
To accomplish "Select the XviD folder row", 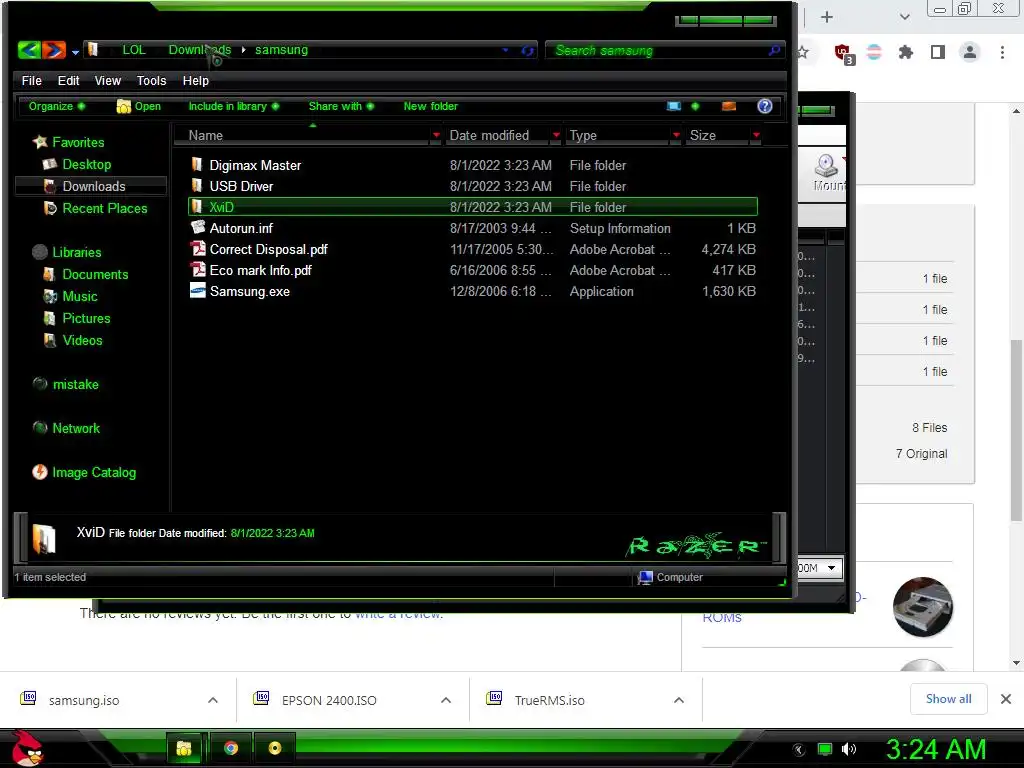I will tap(473, 207).
